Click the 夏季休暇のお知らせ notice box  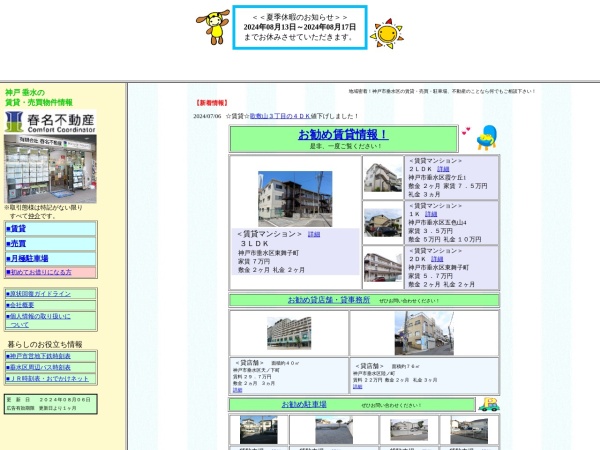(x=300, y=27)
